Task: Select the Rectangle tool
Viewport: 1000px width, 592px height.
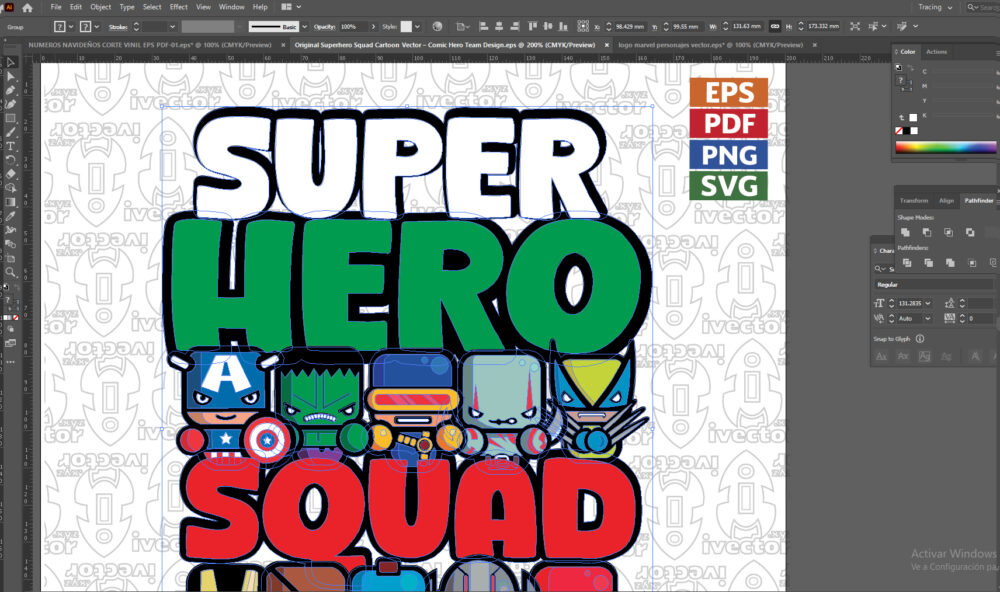Action: [10, 119]
